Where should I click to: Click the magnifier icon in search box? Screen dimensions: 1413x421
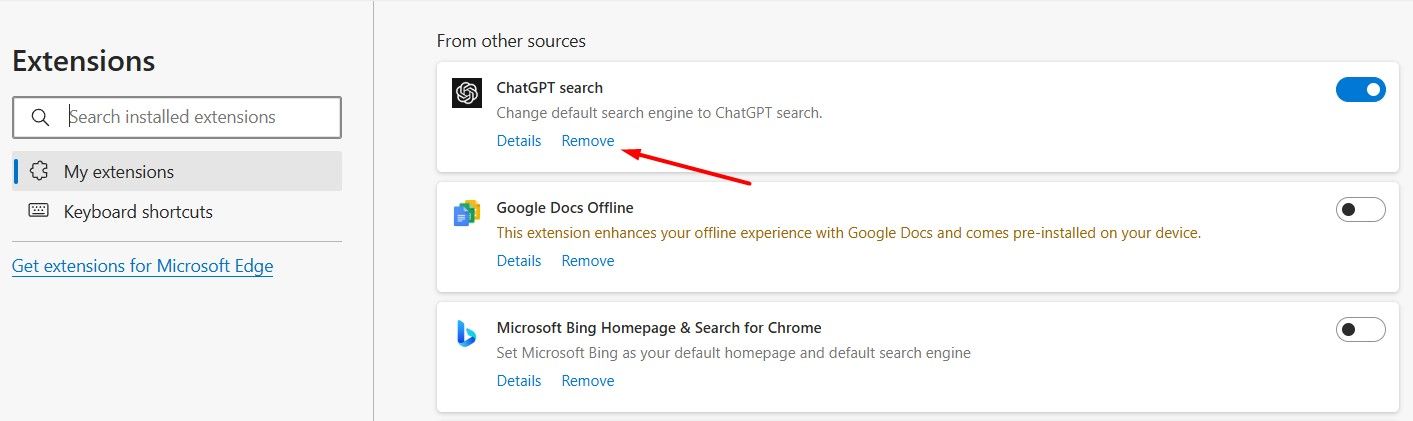(40, 117)
